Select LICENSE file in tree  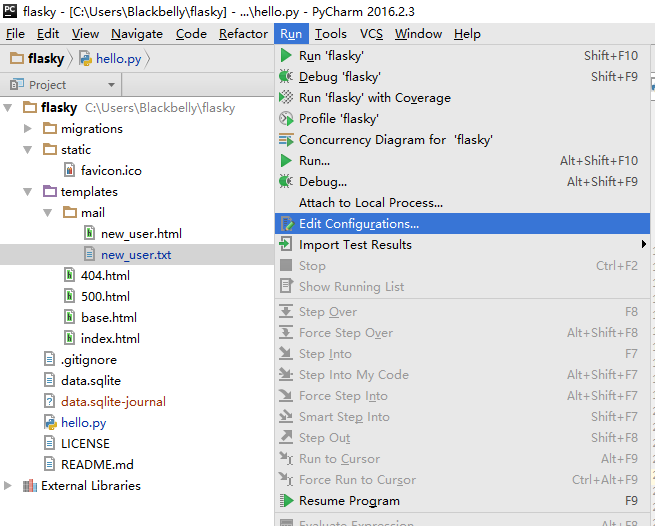(x=85, y=443)
